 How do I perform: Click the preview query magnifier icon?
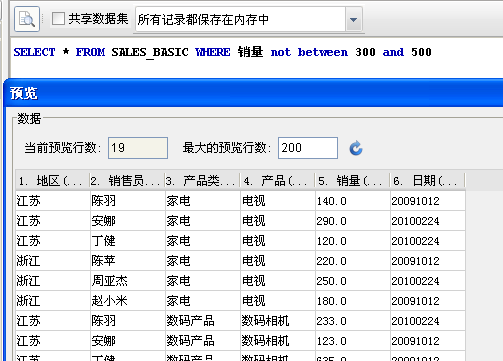[27, 19]
